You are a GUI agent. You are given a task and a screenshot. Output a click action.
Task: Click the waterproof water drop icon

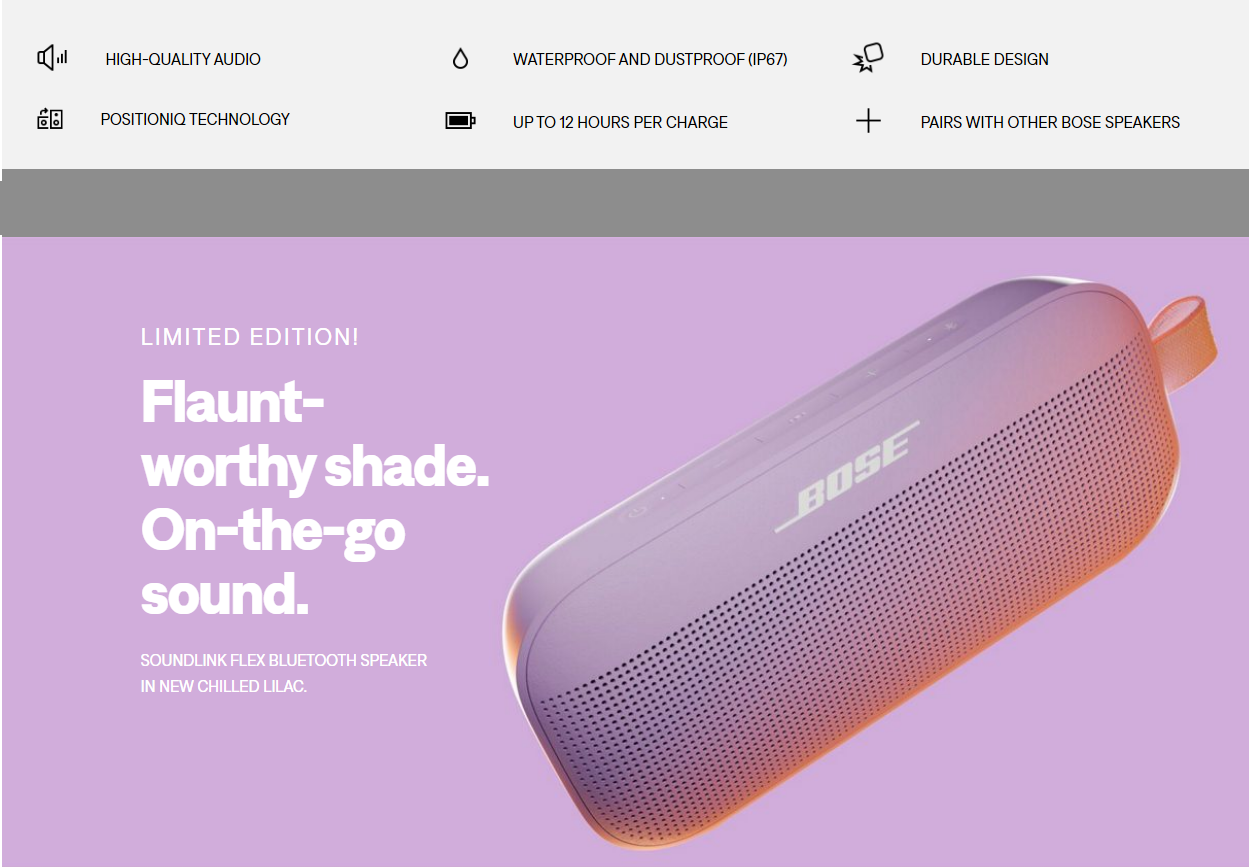pos(460,59)
